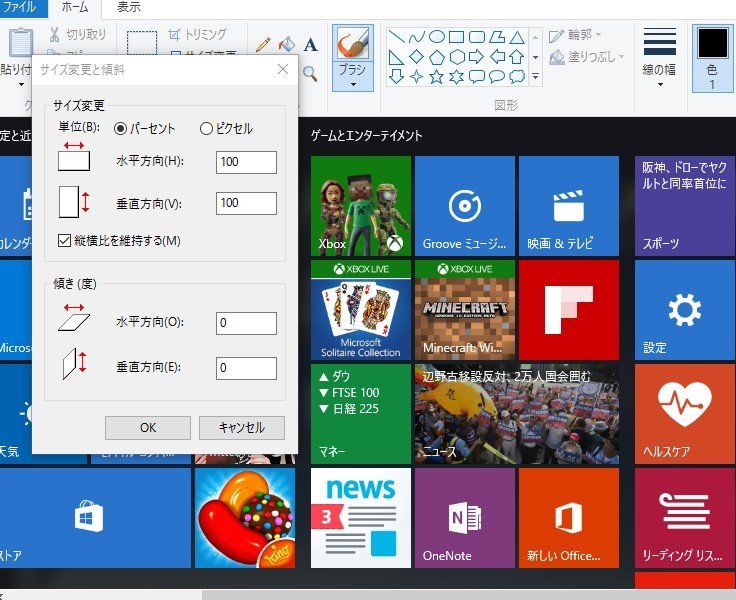Select the ピクセル radio button
The image size is (736, 600).
tap(207, 128)
